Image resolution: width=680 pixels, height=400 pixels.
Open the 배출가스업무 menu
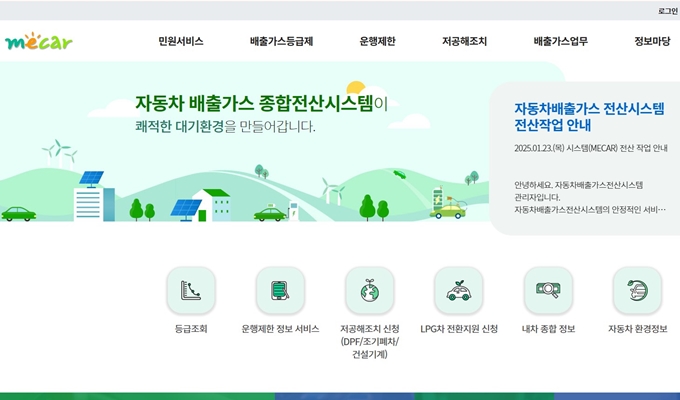coord(561,41)
